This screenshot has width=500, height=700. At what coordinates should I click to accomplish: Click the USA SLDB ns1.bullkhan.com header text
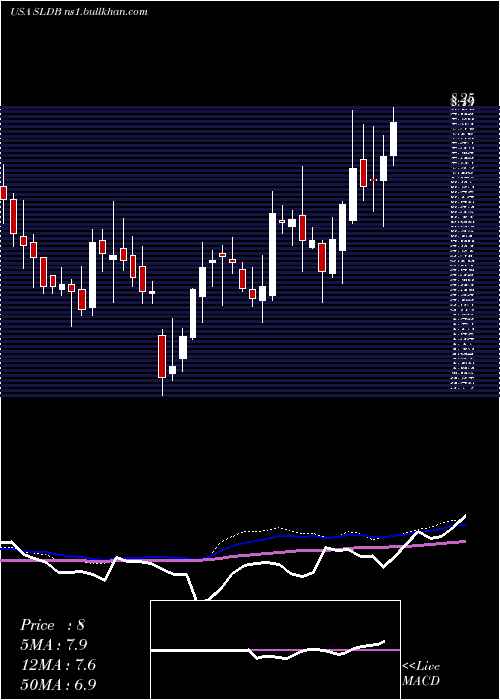pyautogui.click(x=79, y=12)
